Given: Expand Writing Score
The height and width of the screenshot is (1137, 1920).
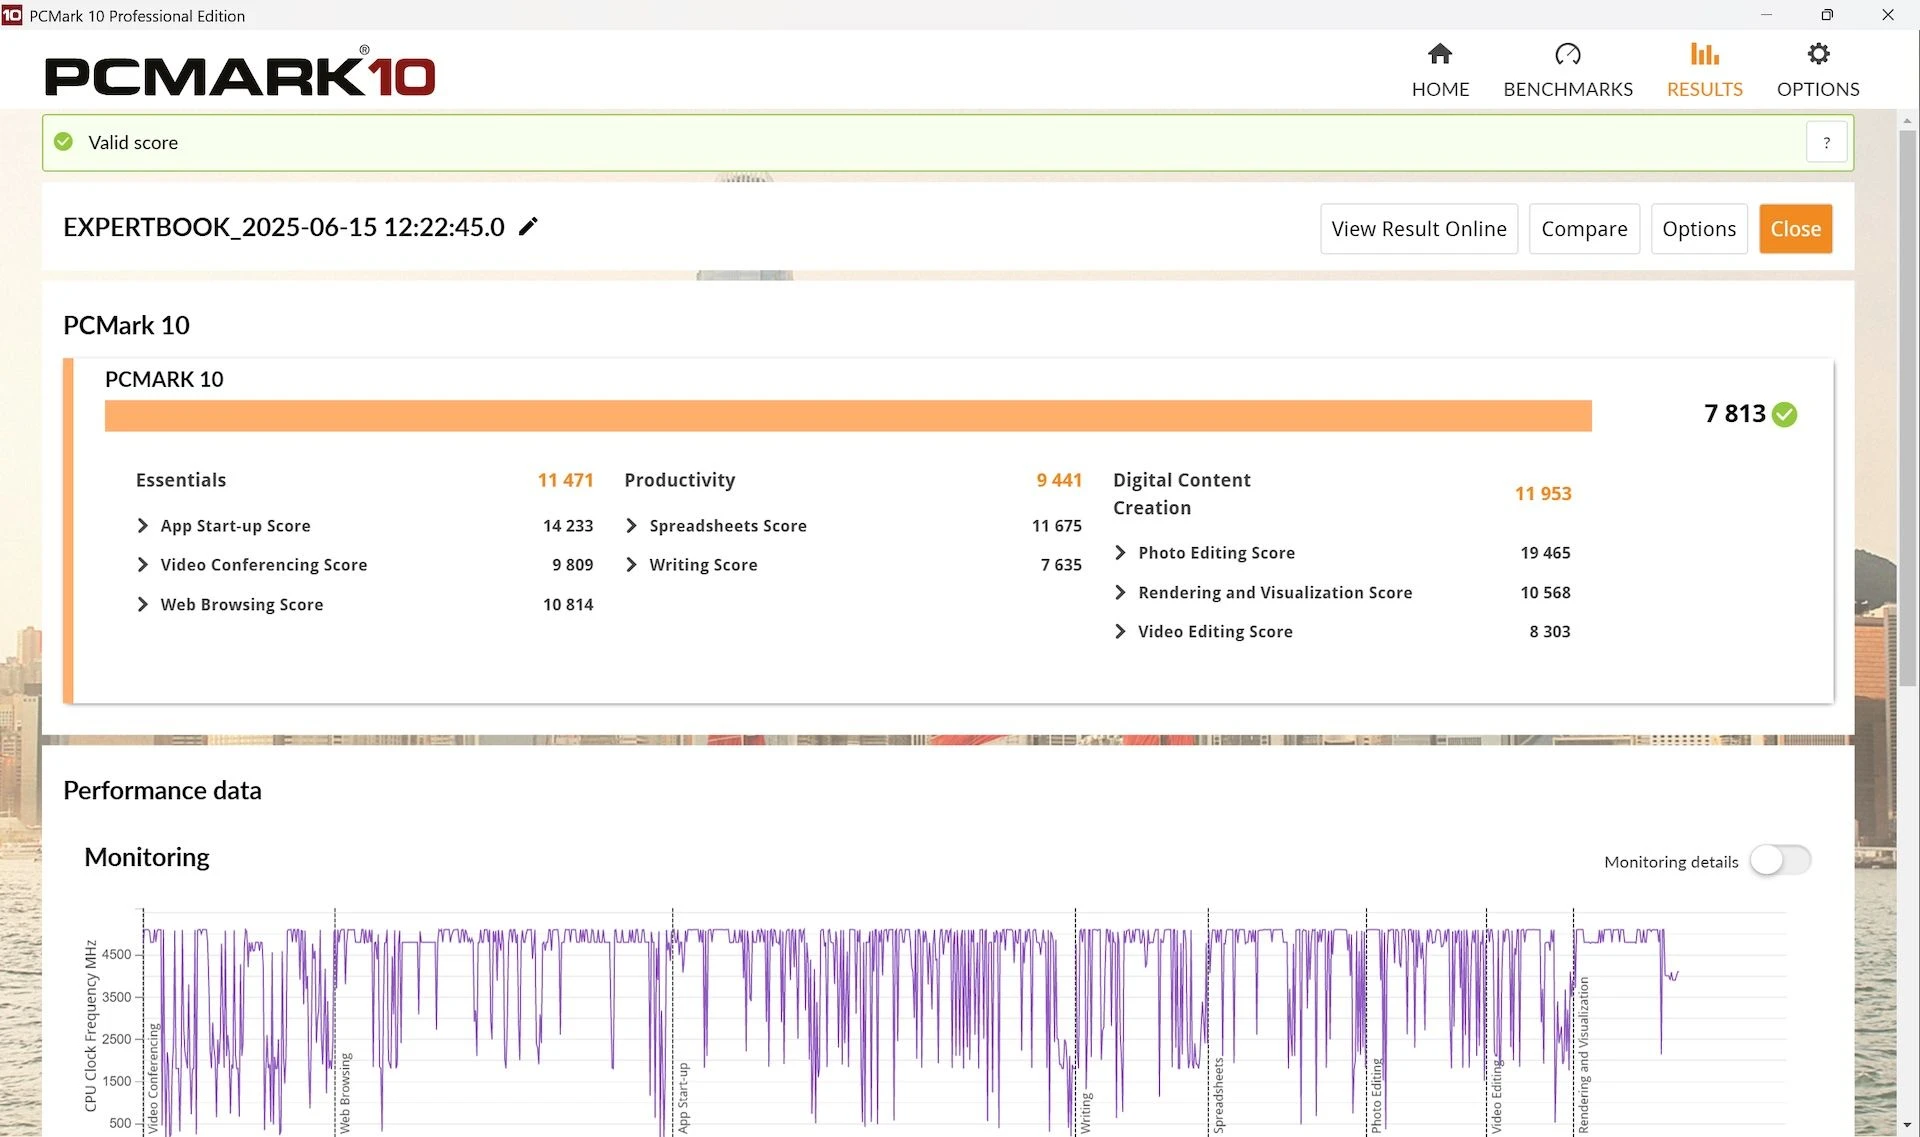Looking at the screenshot, I should coord(631,565).
